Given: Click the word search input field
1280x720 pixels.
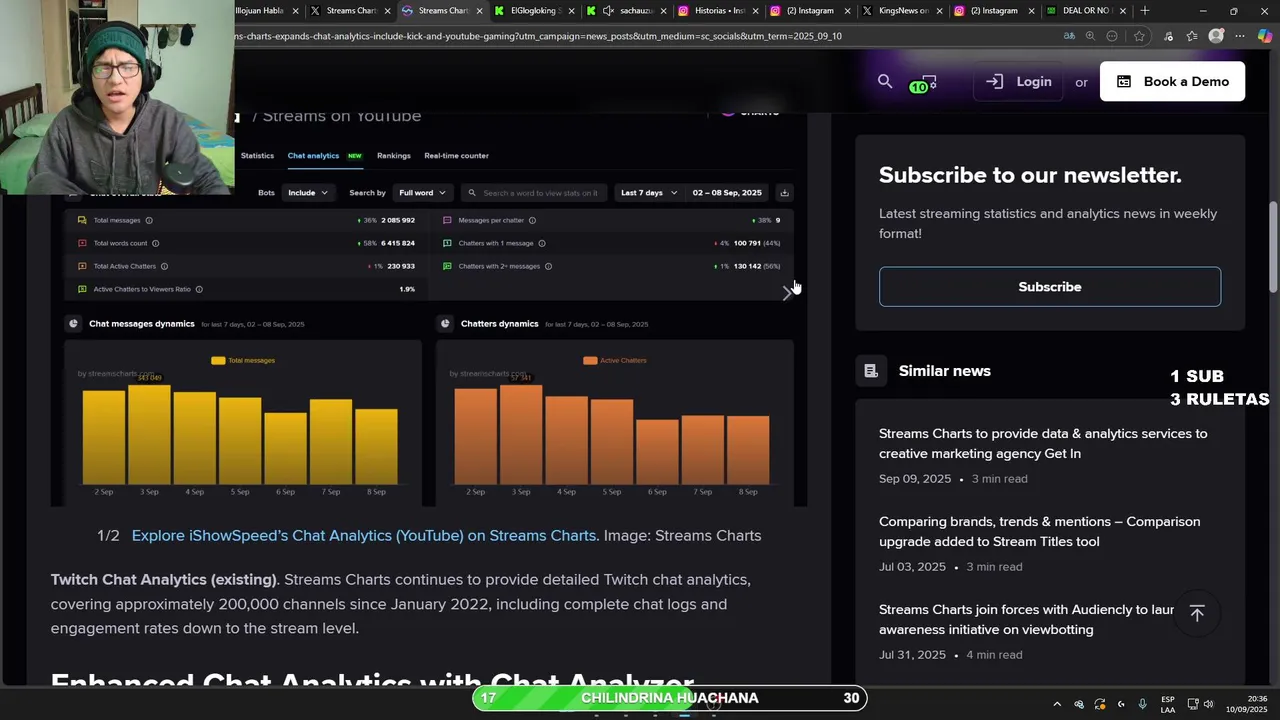Looking at the screenshot, I should pyautogui.click(x=535, y=193).
